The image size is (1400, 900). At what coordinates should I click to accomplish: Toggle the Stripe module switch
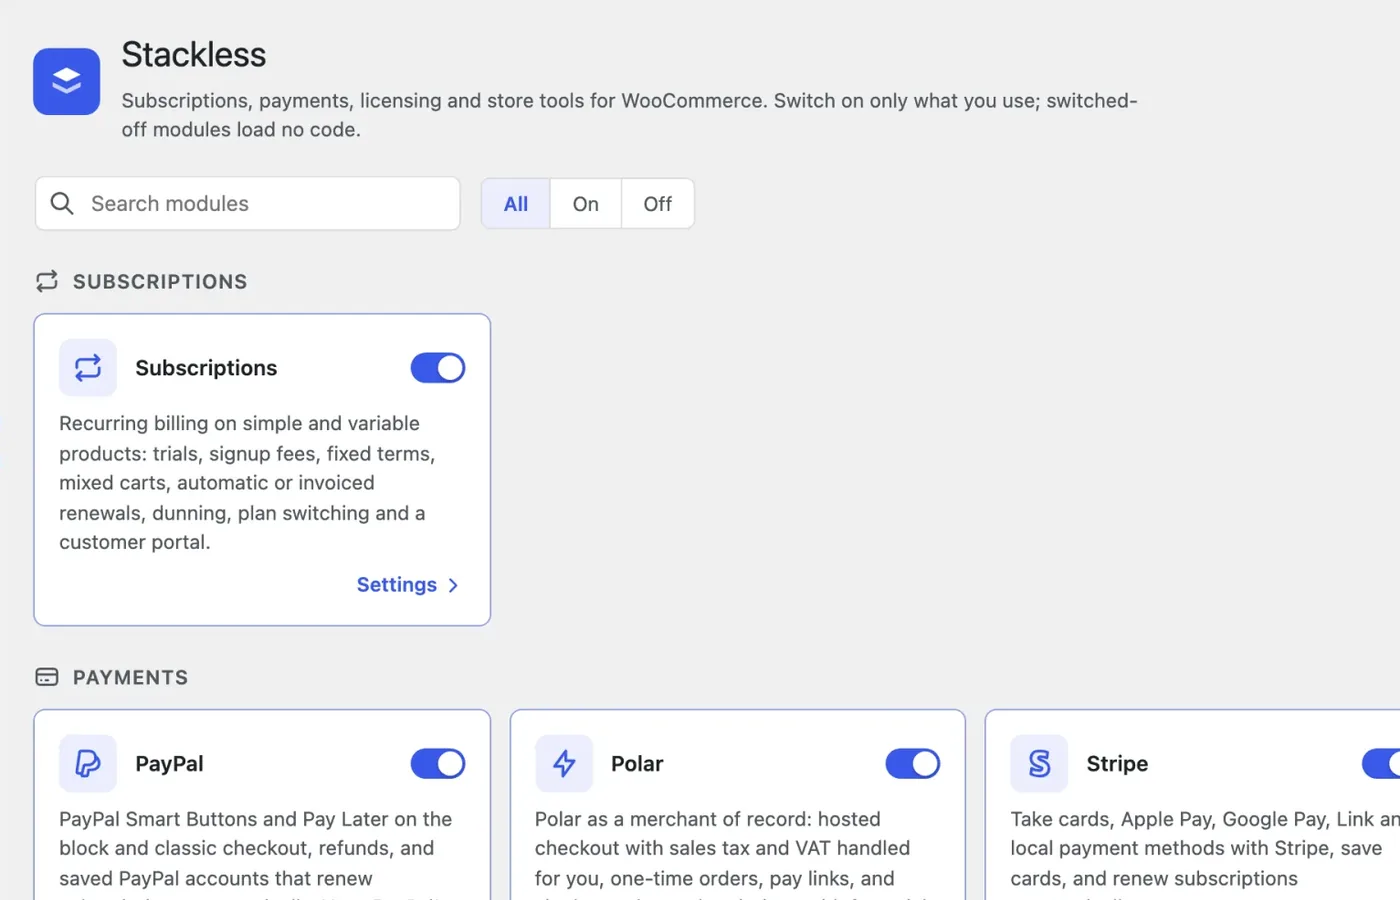pos(1381,763)
